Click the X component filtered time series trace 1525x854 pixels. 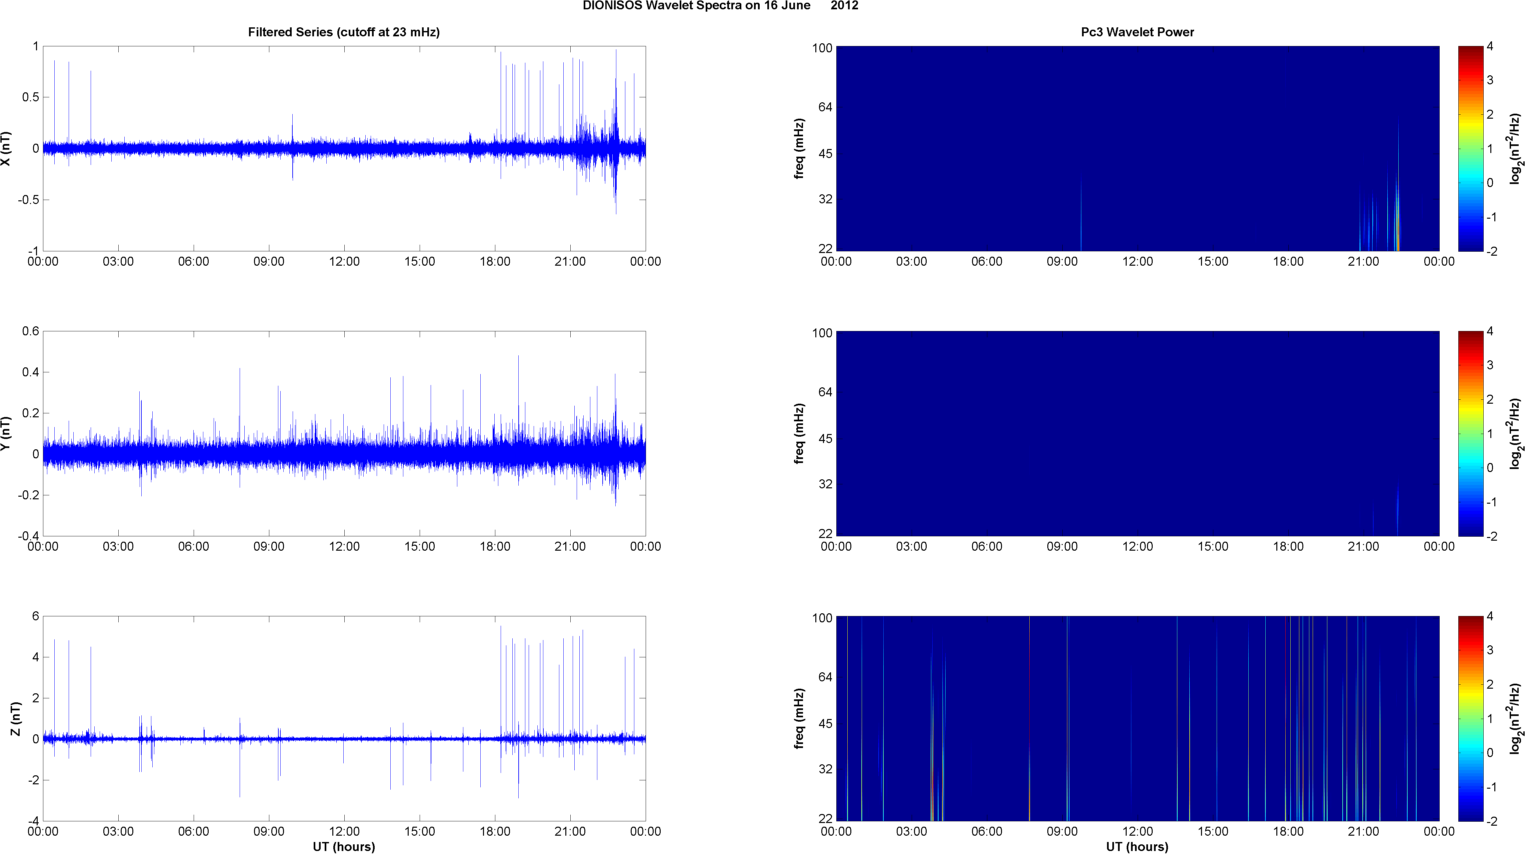point(344,148)
